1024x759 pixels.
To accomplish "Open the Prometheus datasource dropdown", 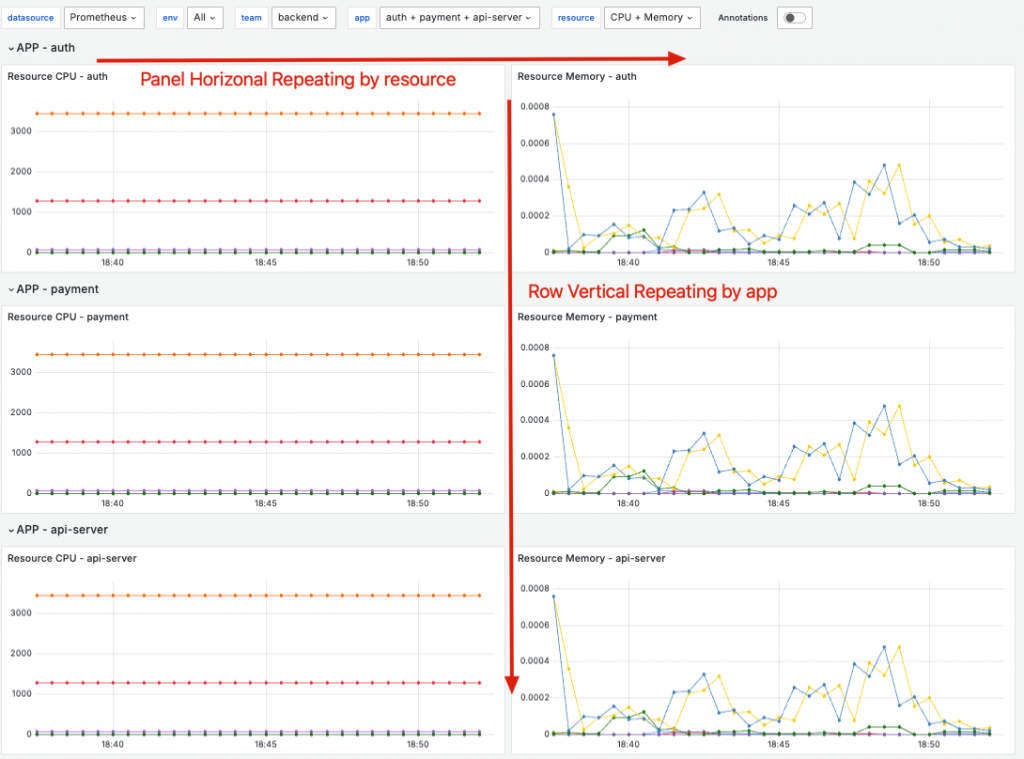I will [103, 18].
